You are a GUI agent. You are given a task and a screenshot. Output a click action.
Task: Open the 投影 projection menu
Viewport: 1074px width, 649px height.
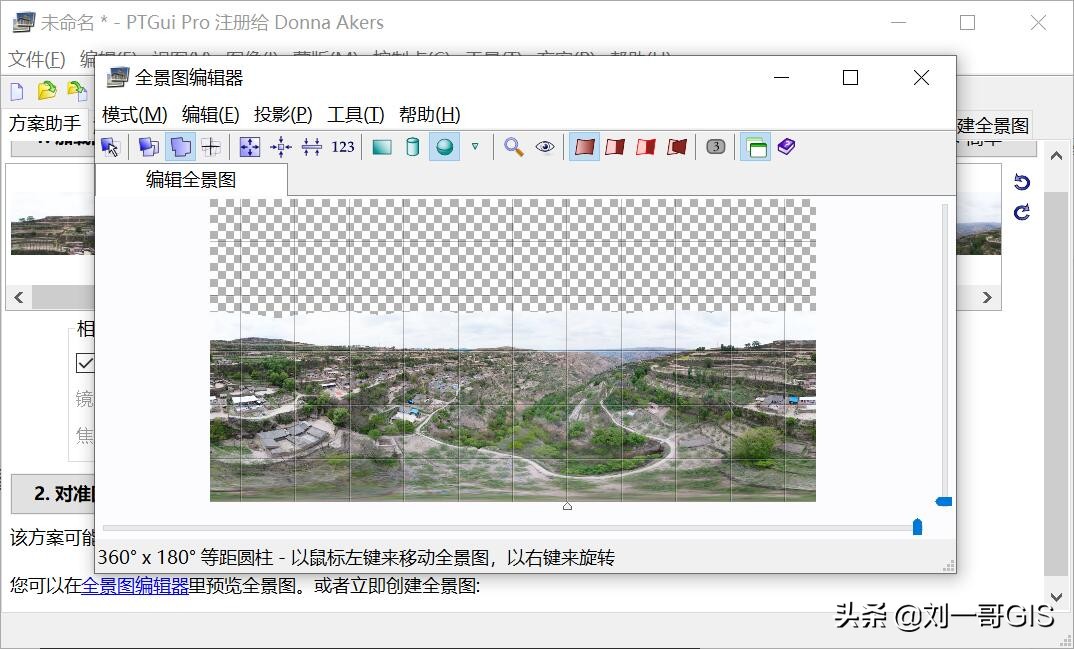283,114
